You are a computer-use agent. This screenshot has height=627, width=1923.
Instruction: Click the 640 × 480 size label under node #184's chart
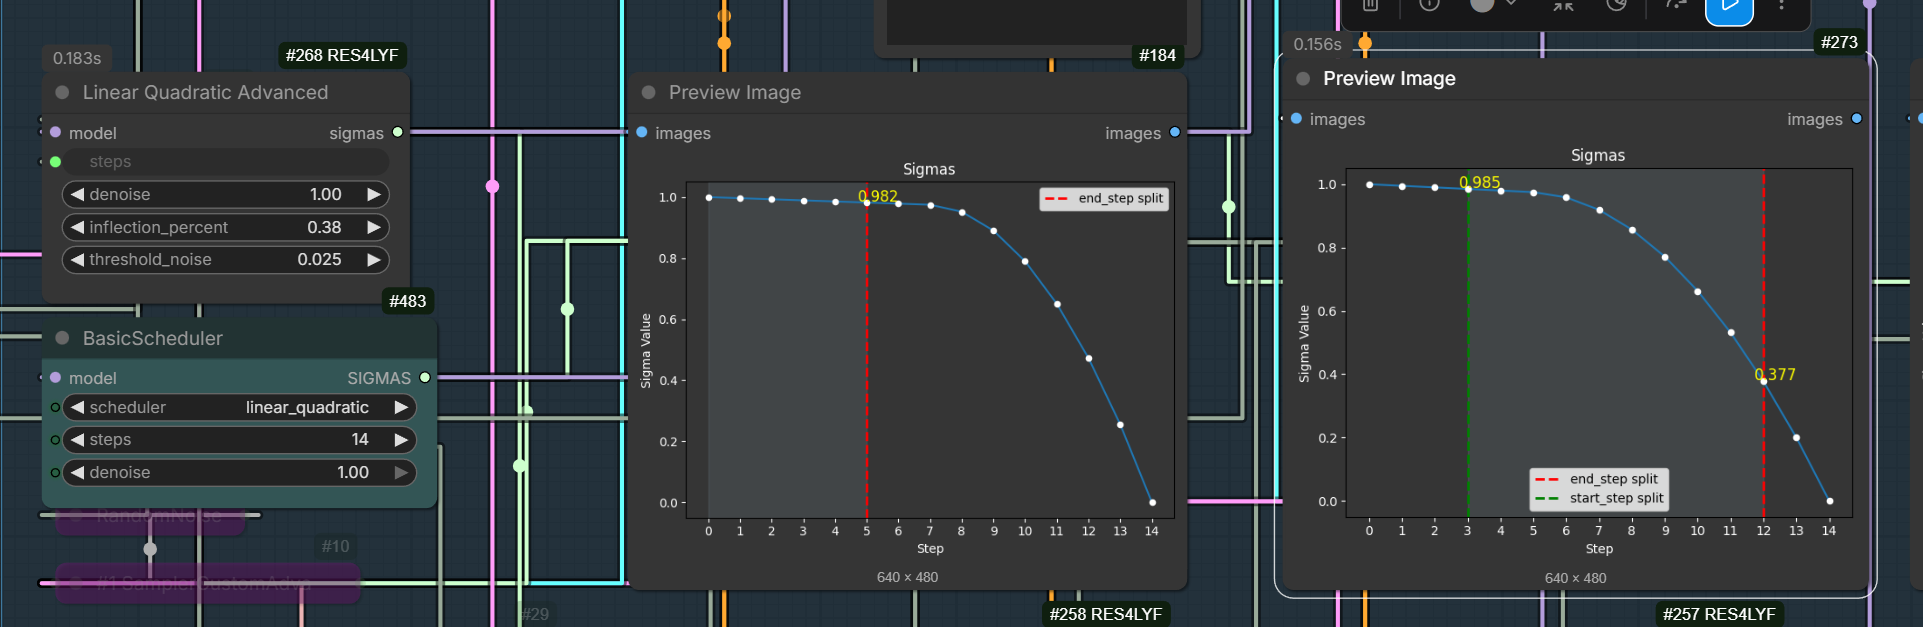point(907,577)
